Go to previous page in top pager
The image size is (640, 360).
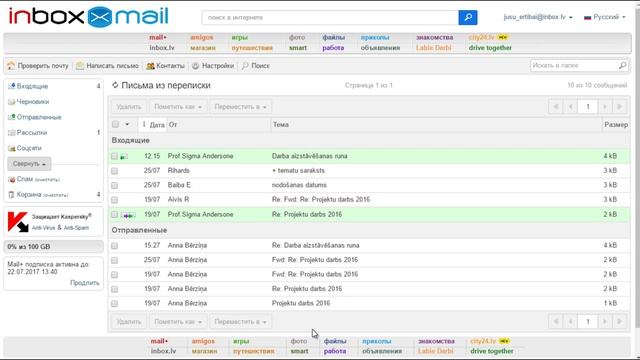coord(570,107)
